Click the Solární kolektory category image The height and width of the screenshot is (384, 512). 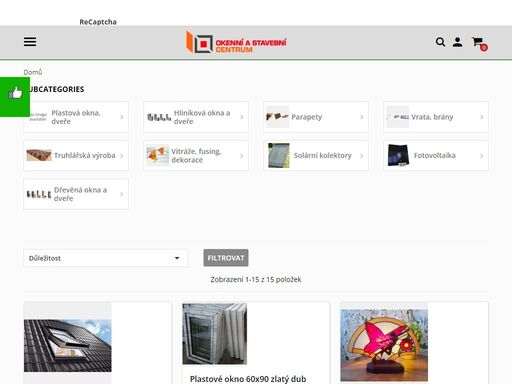click(x=279, y=156)
